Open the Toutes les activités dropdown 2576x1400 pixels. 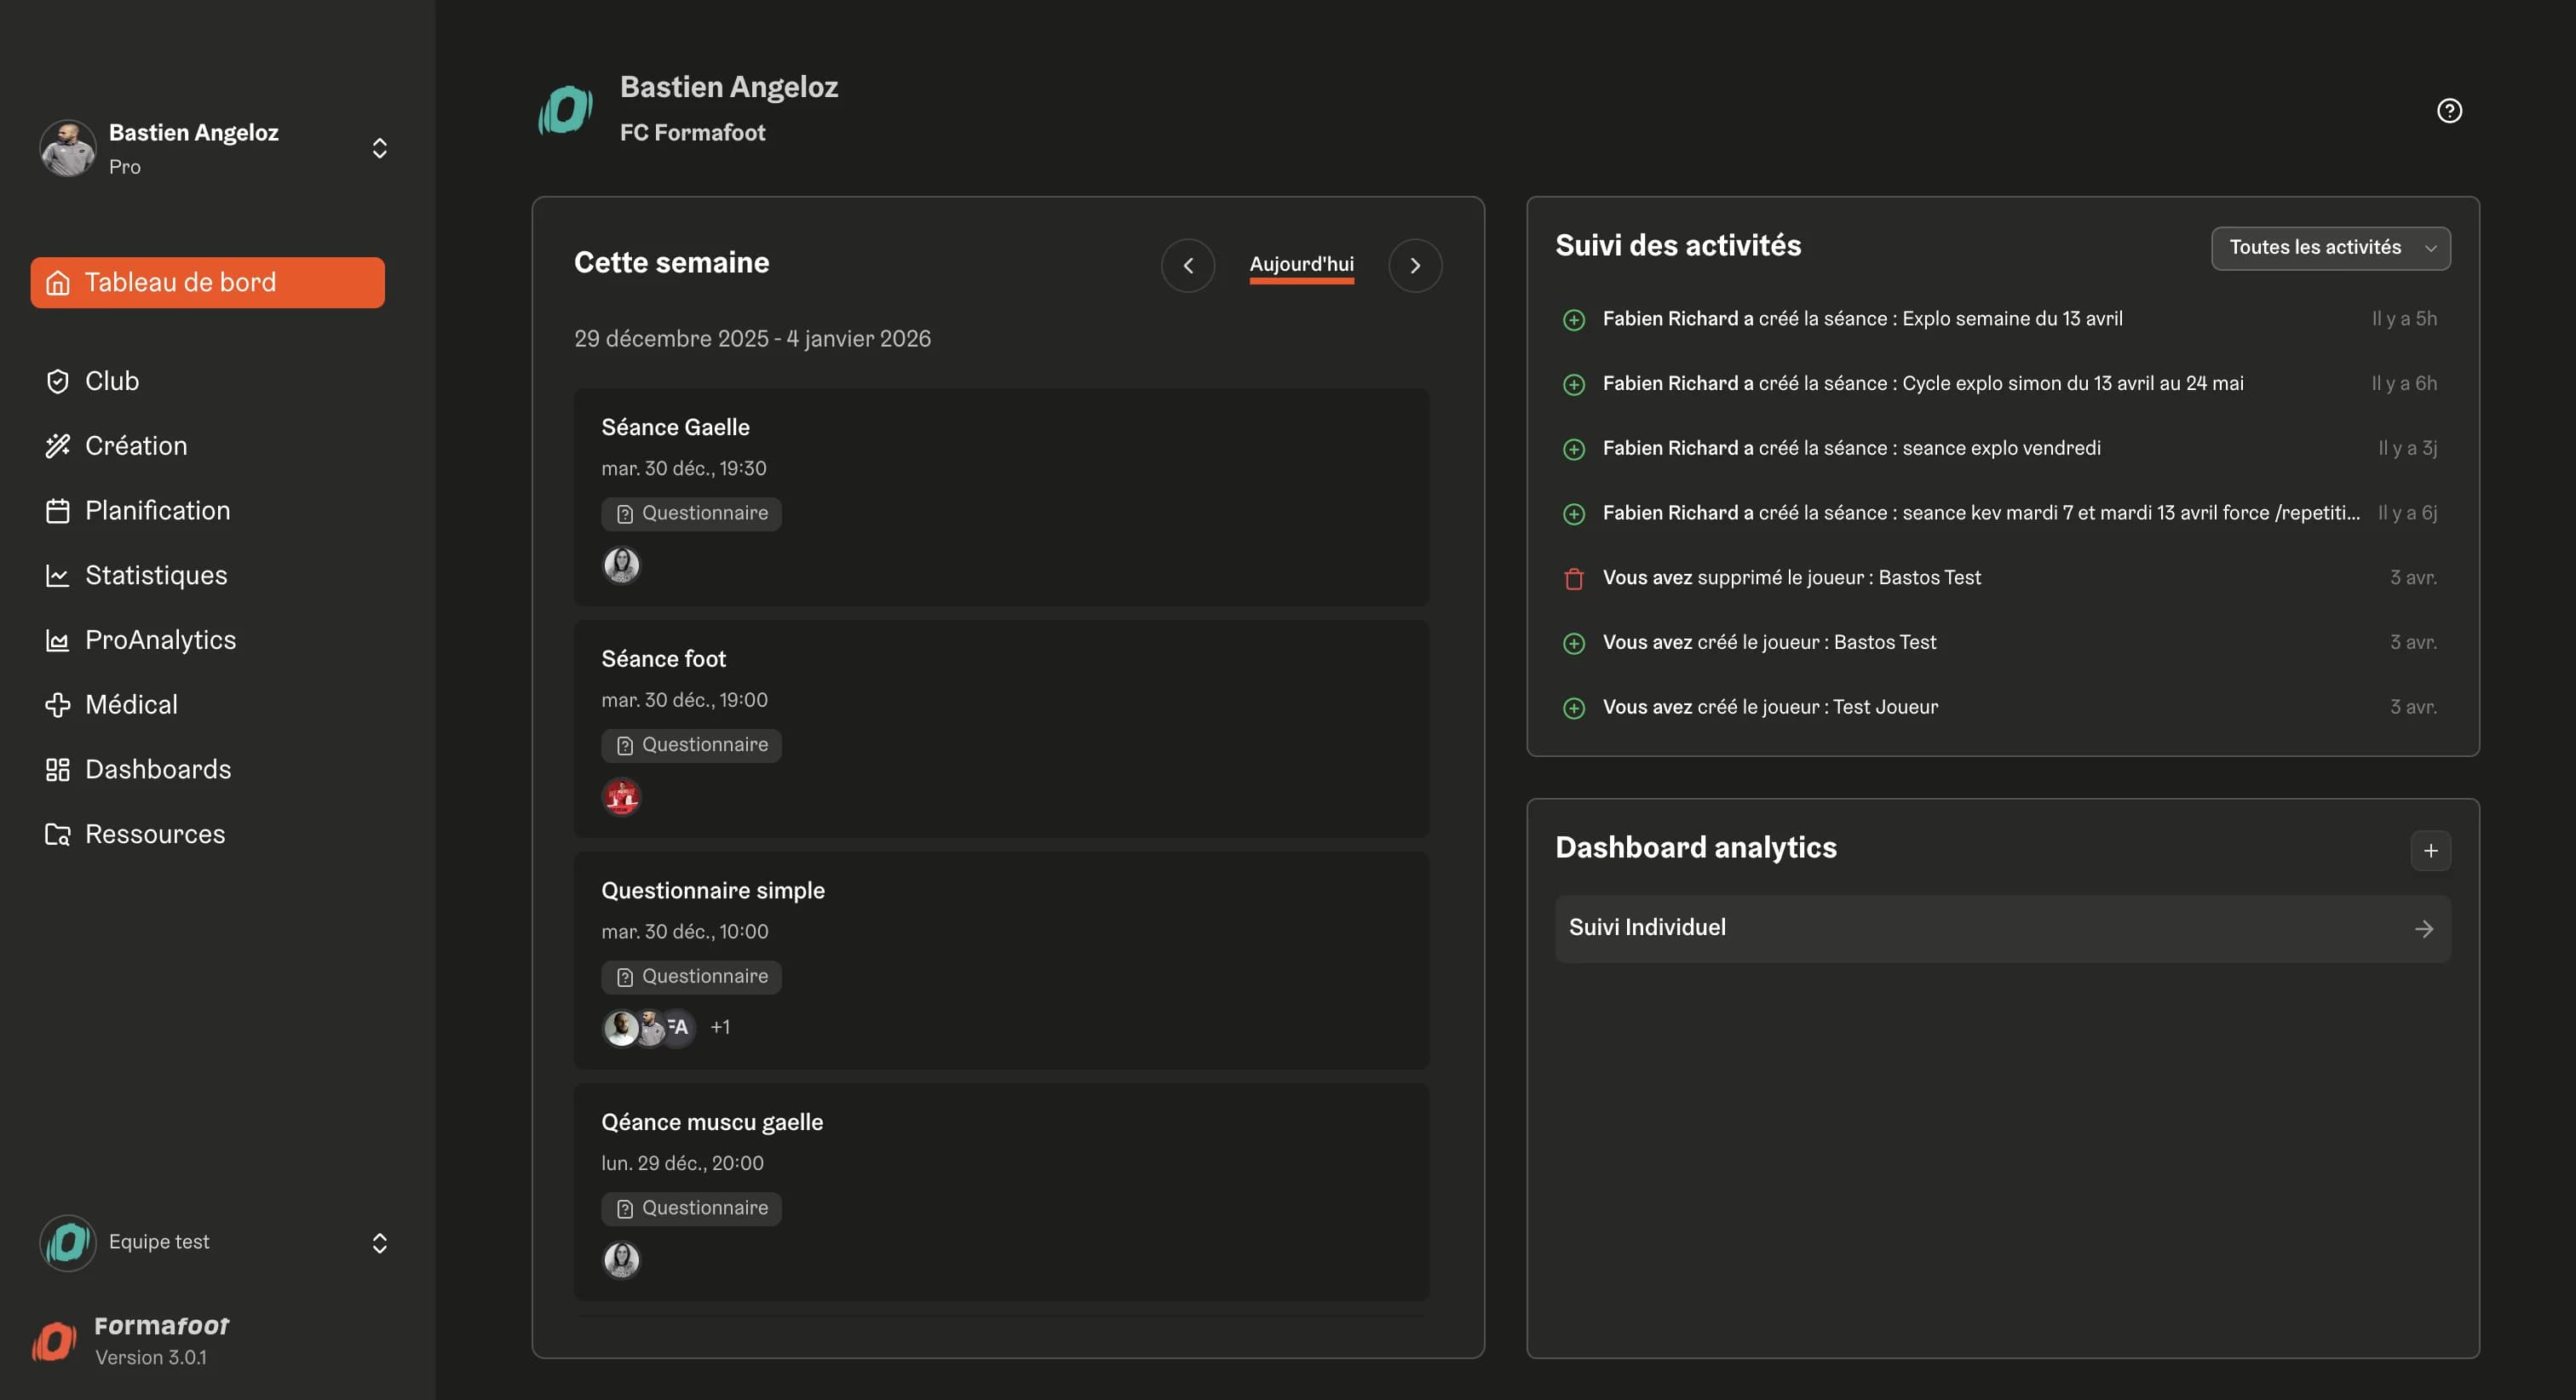[x=2330, y=248]
